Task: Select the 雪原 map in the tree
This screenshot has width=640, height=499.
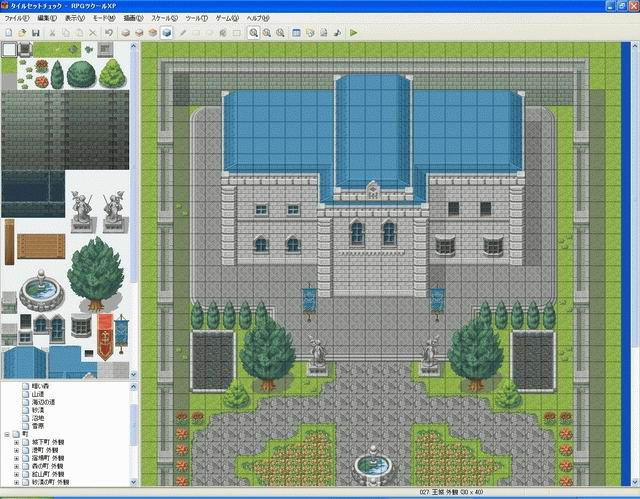Action: click(x=38, y=426)
